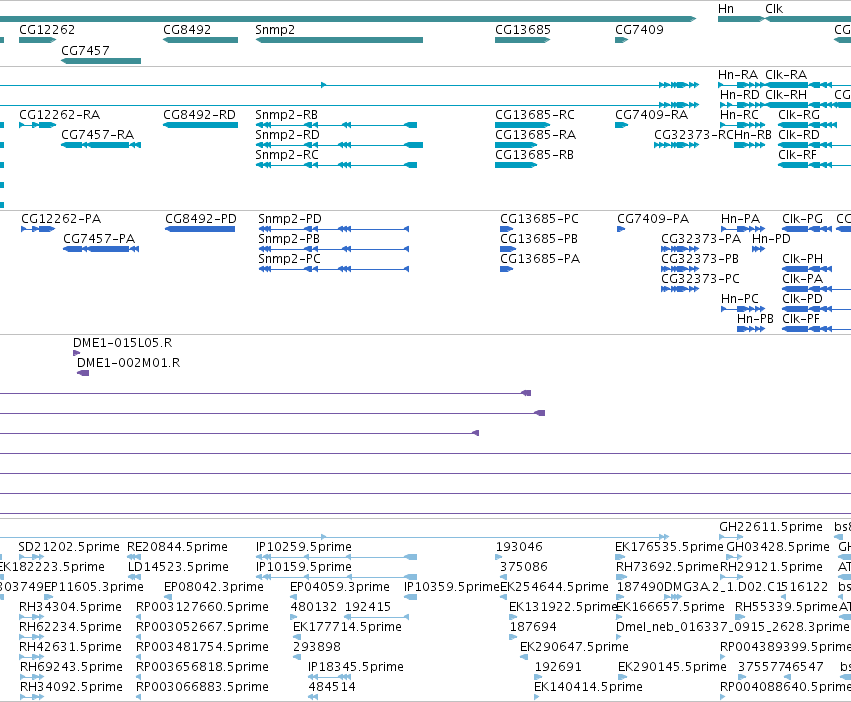Select the CG32373-PB protein label
Image resolution: width=851 pixels, height=702 pixels.
coord(700,259)
